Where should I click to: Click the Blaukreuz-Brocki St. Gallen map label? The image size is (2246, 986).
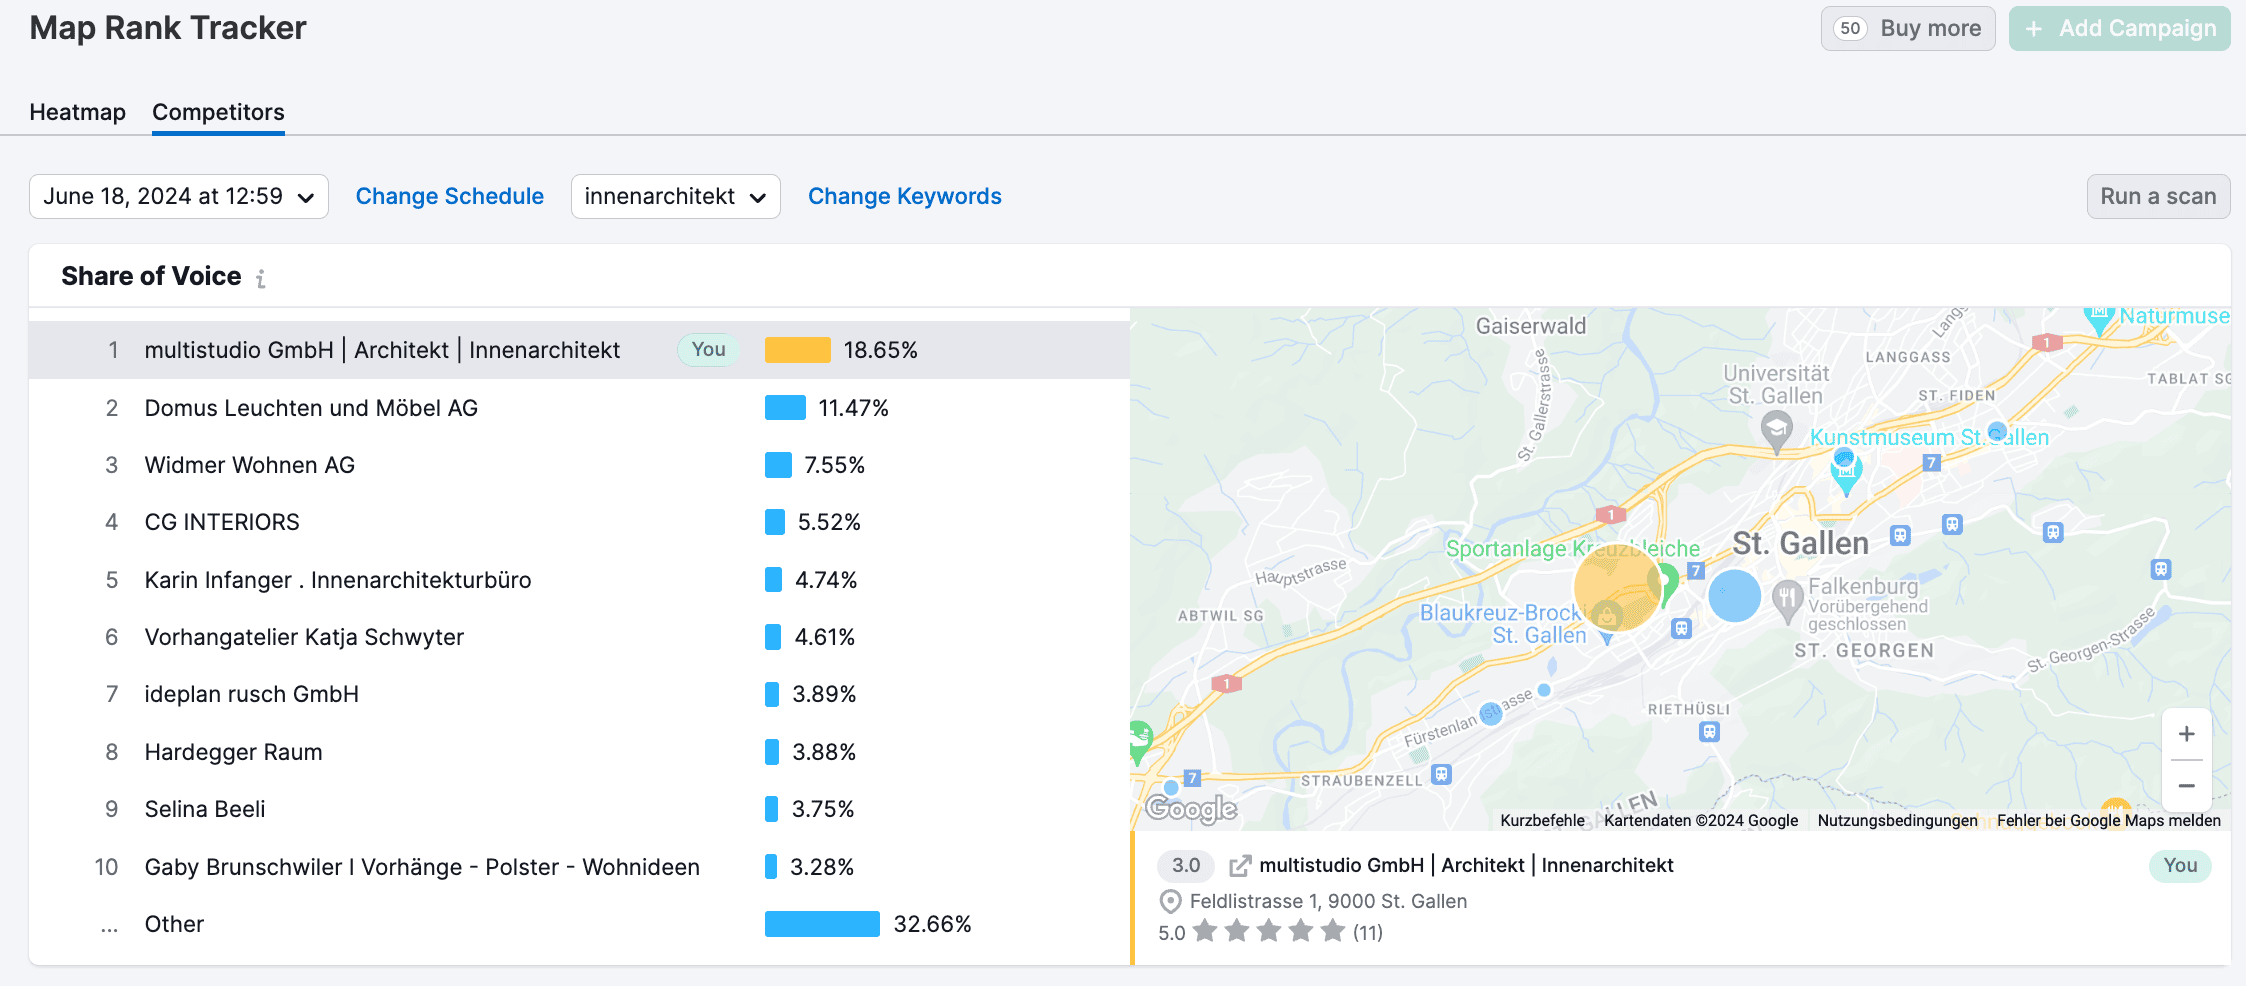pyautogui.click(x=1504, y=624)
